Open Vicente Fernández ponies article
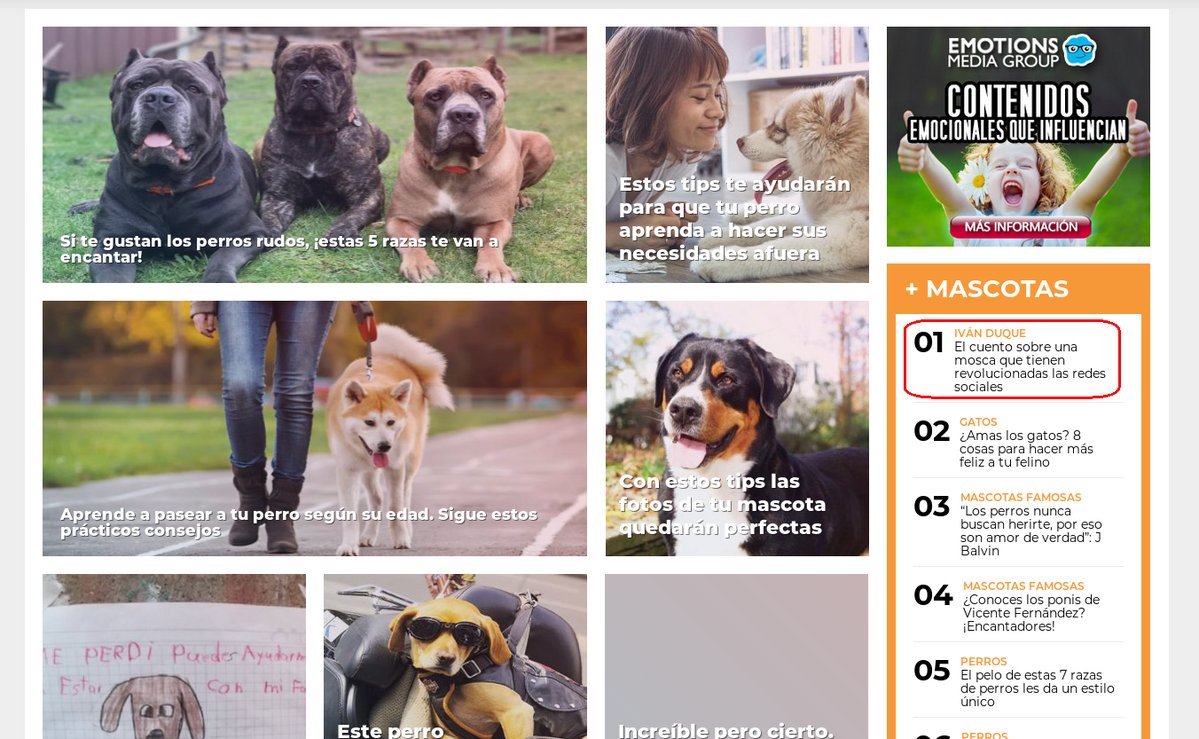Image resolution: width=1199 pixels, height=739 pixels. [x=1031, y=613]
